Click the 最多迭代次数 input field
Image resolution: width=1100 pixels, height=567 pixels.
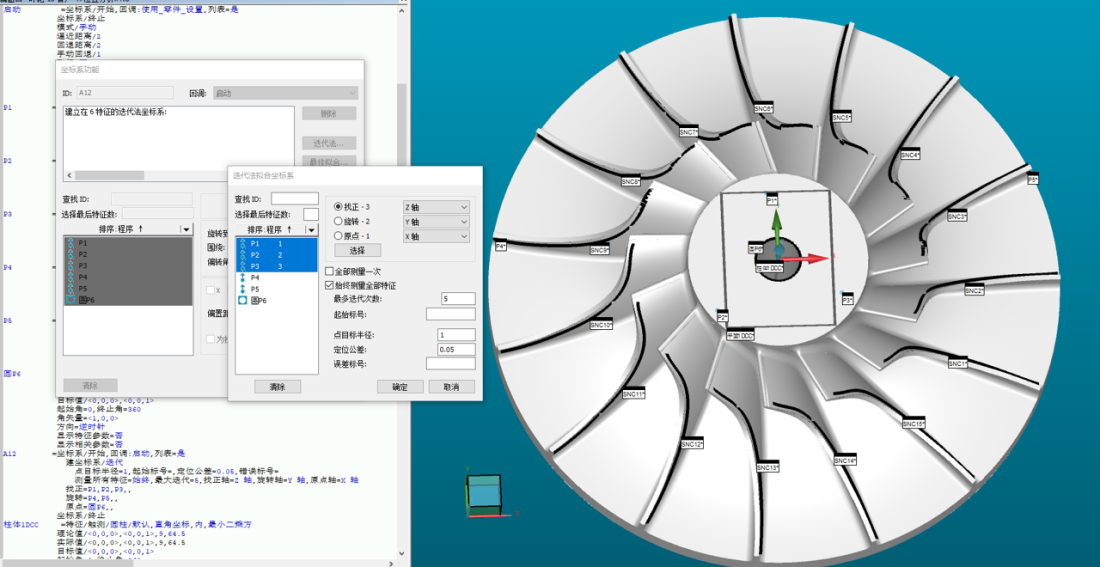(x=457, y=299)
